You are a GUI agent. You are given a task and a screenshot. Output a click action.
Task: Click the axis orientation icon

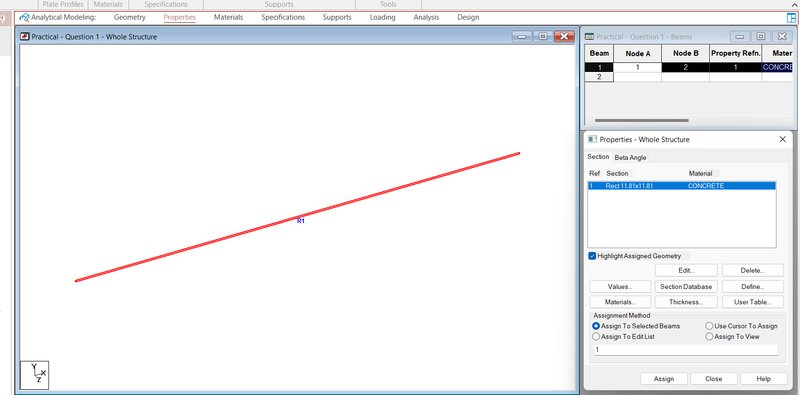(x=34, y=375)
